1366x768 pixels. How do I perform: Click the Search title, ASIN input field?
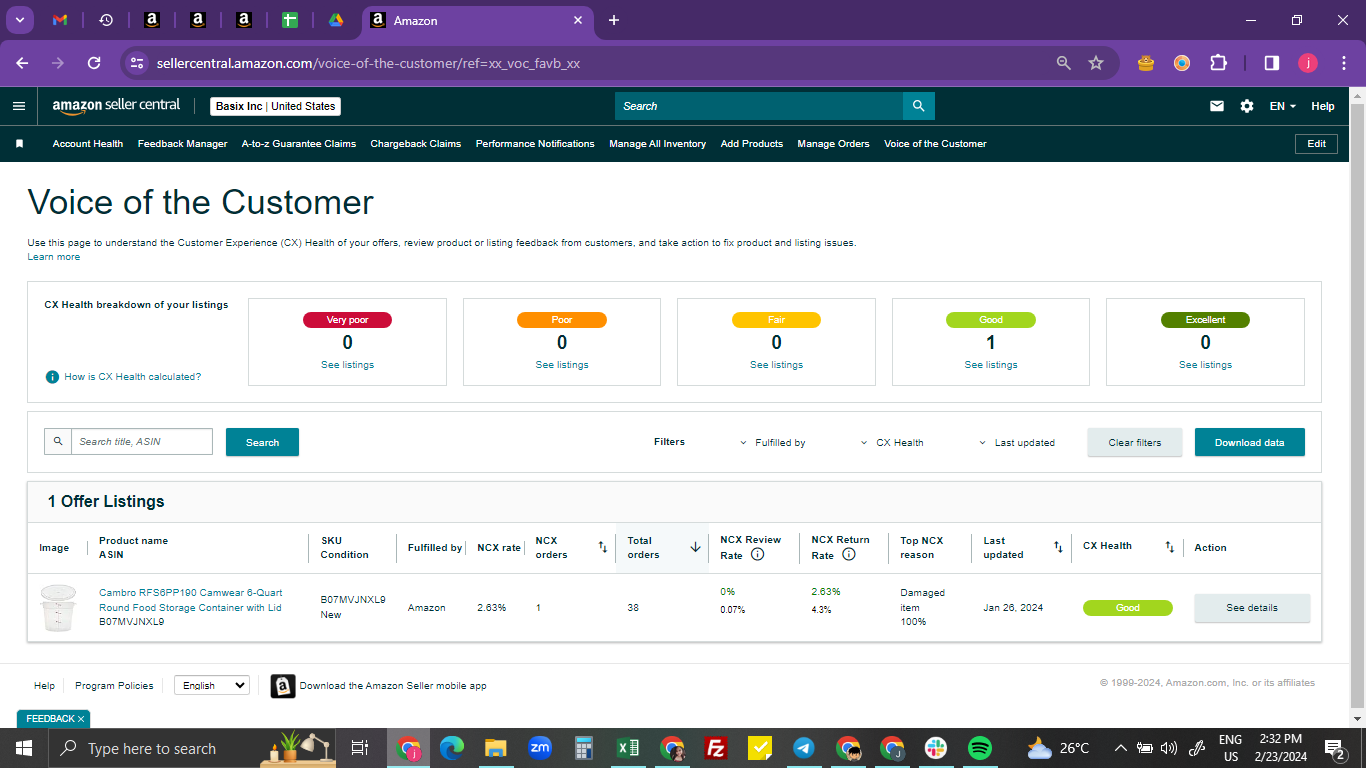click(x=142, y=442)
